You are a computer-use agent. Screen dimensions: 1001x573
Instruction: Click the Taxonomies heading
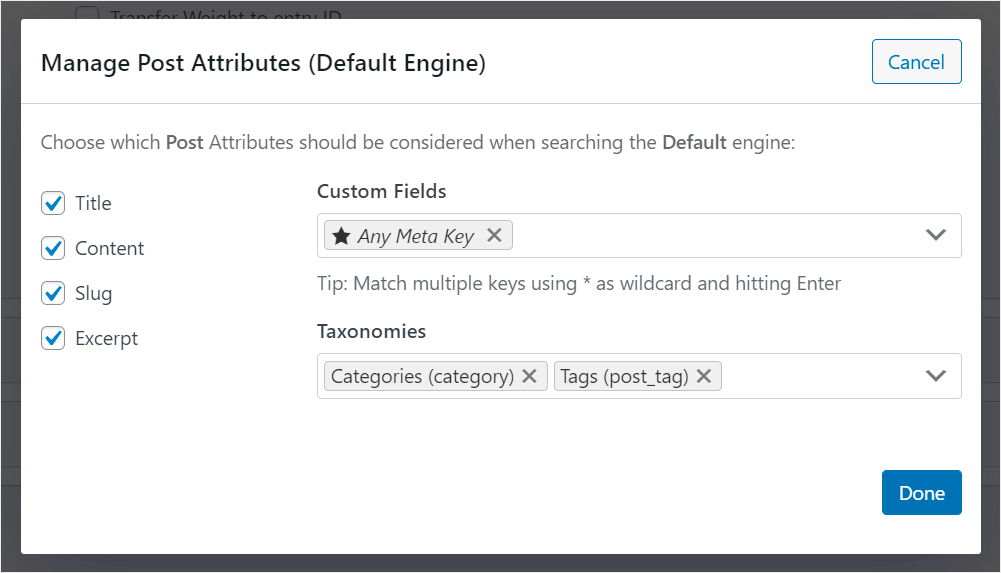[372, 331]
